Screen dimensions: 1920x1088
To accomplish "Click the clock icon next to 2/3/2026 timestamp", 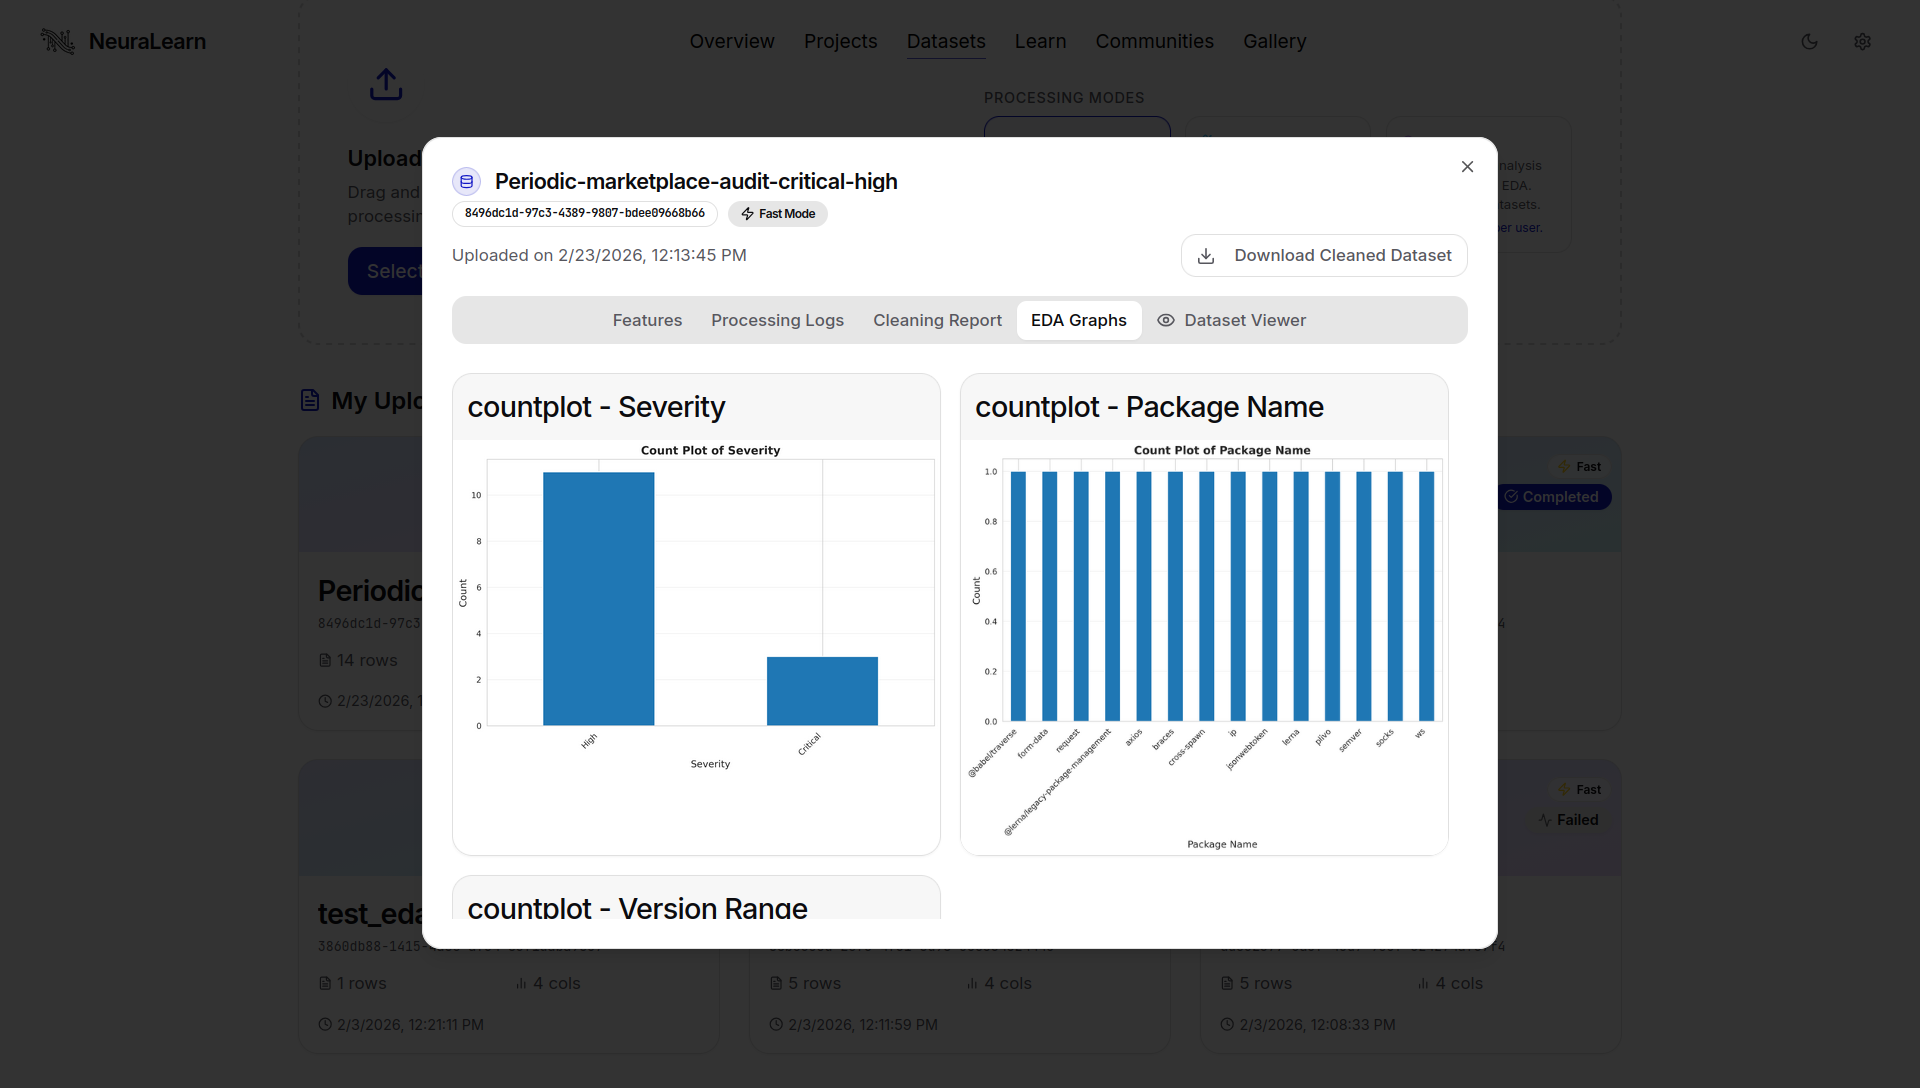I will [326, 1024].
